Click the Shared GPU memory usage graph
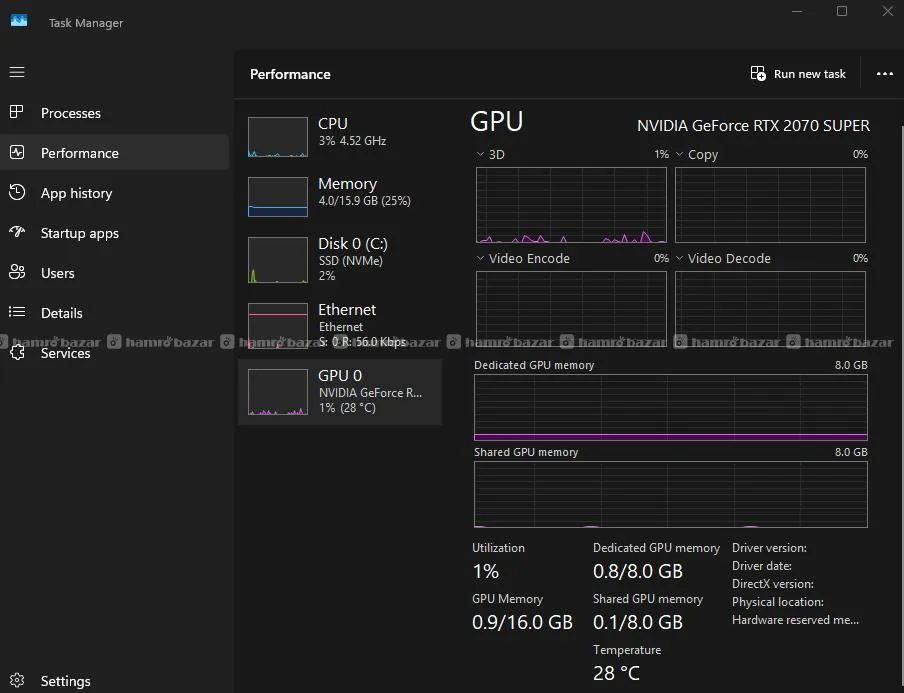This screenshot has height=693, width=904. pyautogui.click(x=671, y=494)
